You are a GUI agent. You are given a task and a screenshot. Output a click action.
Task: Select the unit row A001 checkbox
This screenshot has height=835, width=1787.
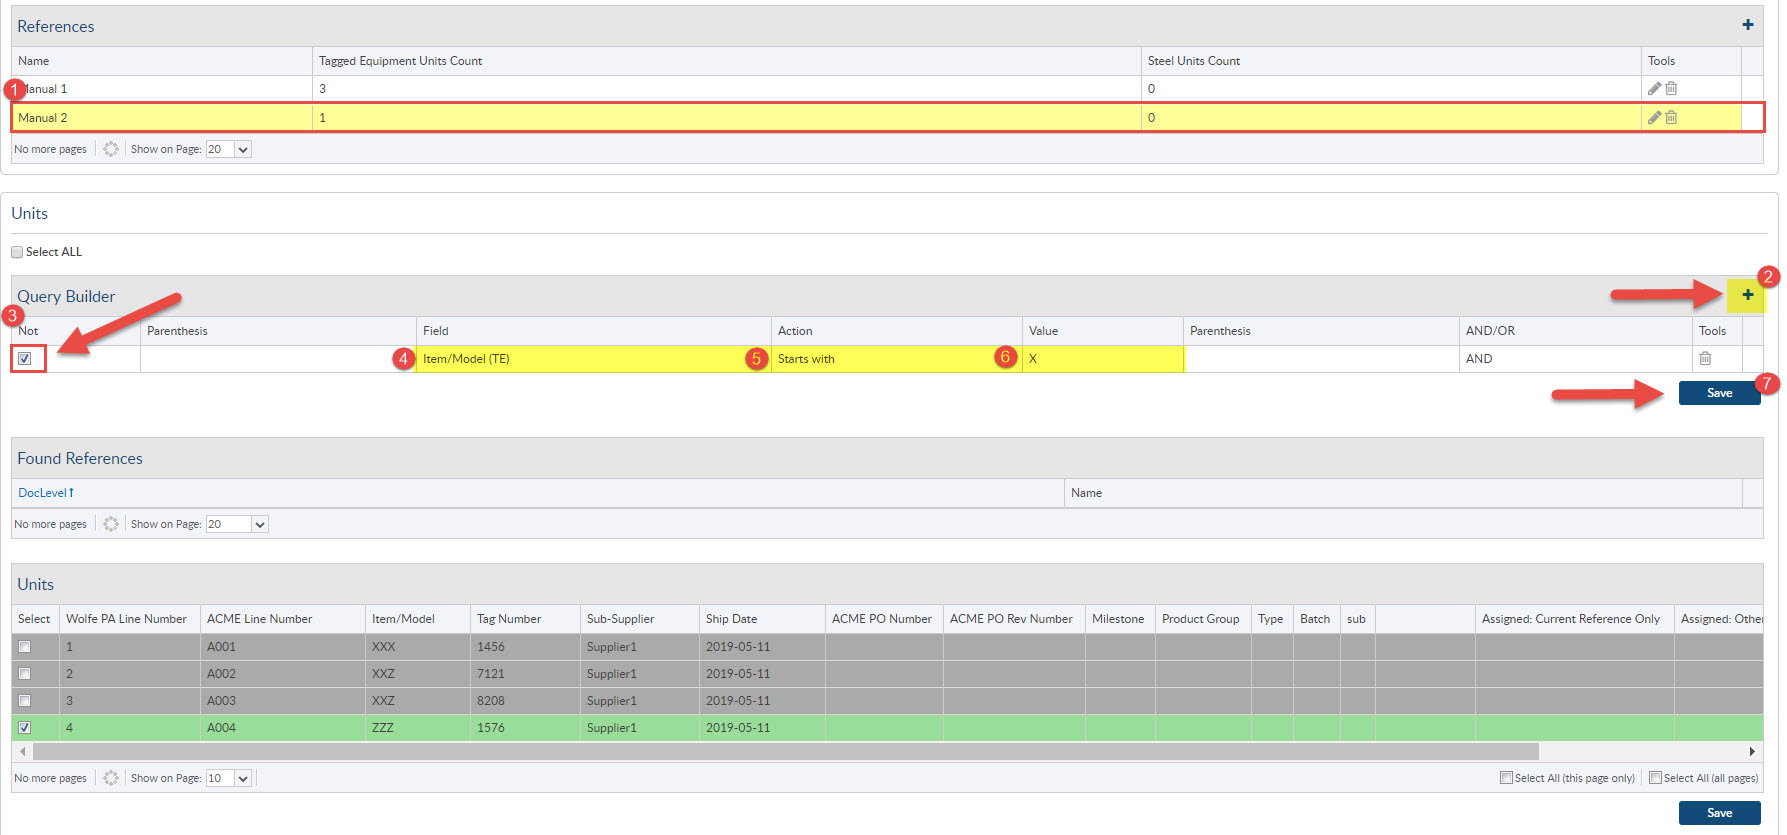[25, 647]
